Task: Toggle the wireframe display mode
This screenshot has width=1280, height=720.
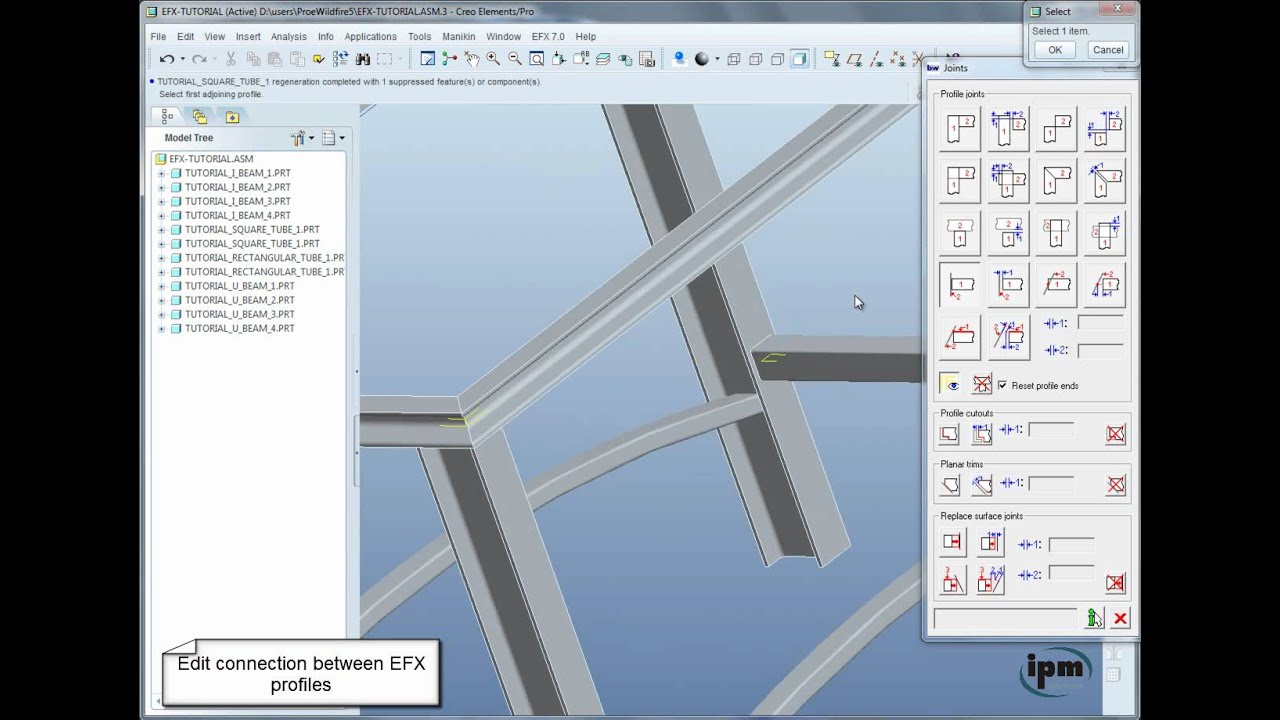Action: coord(733,59)
